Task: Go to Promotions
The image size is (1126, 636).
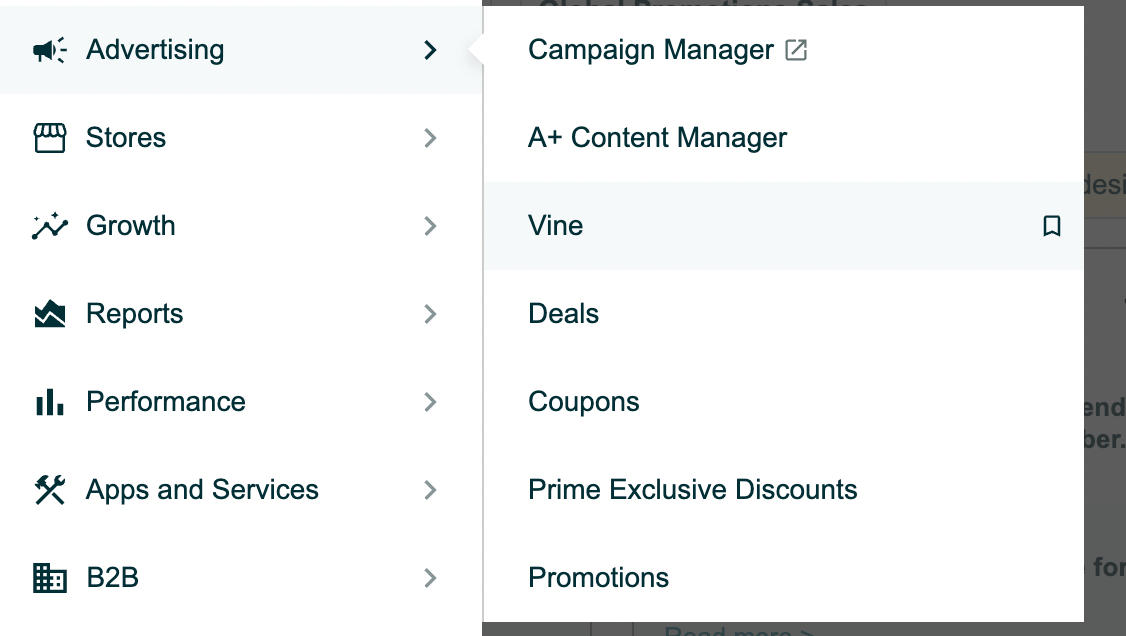Action: click(598, 578)
